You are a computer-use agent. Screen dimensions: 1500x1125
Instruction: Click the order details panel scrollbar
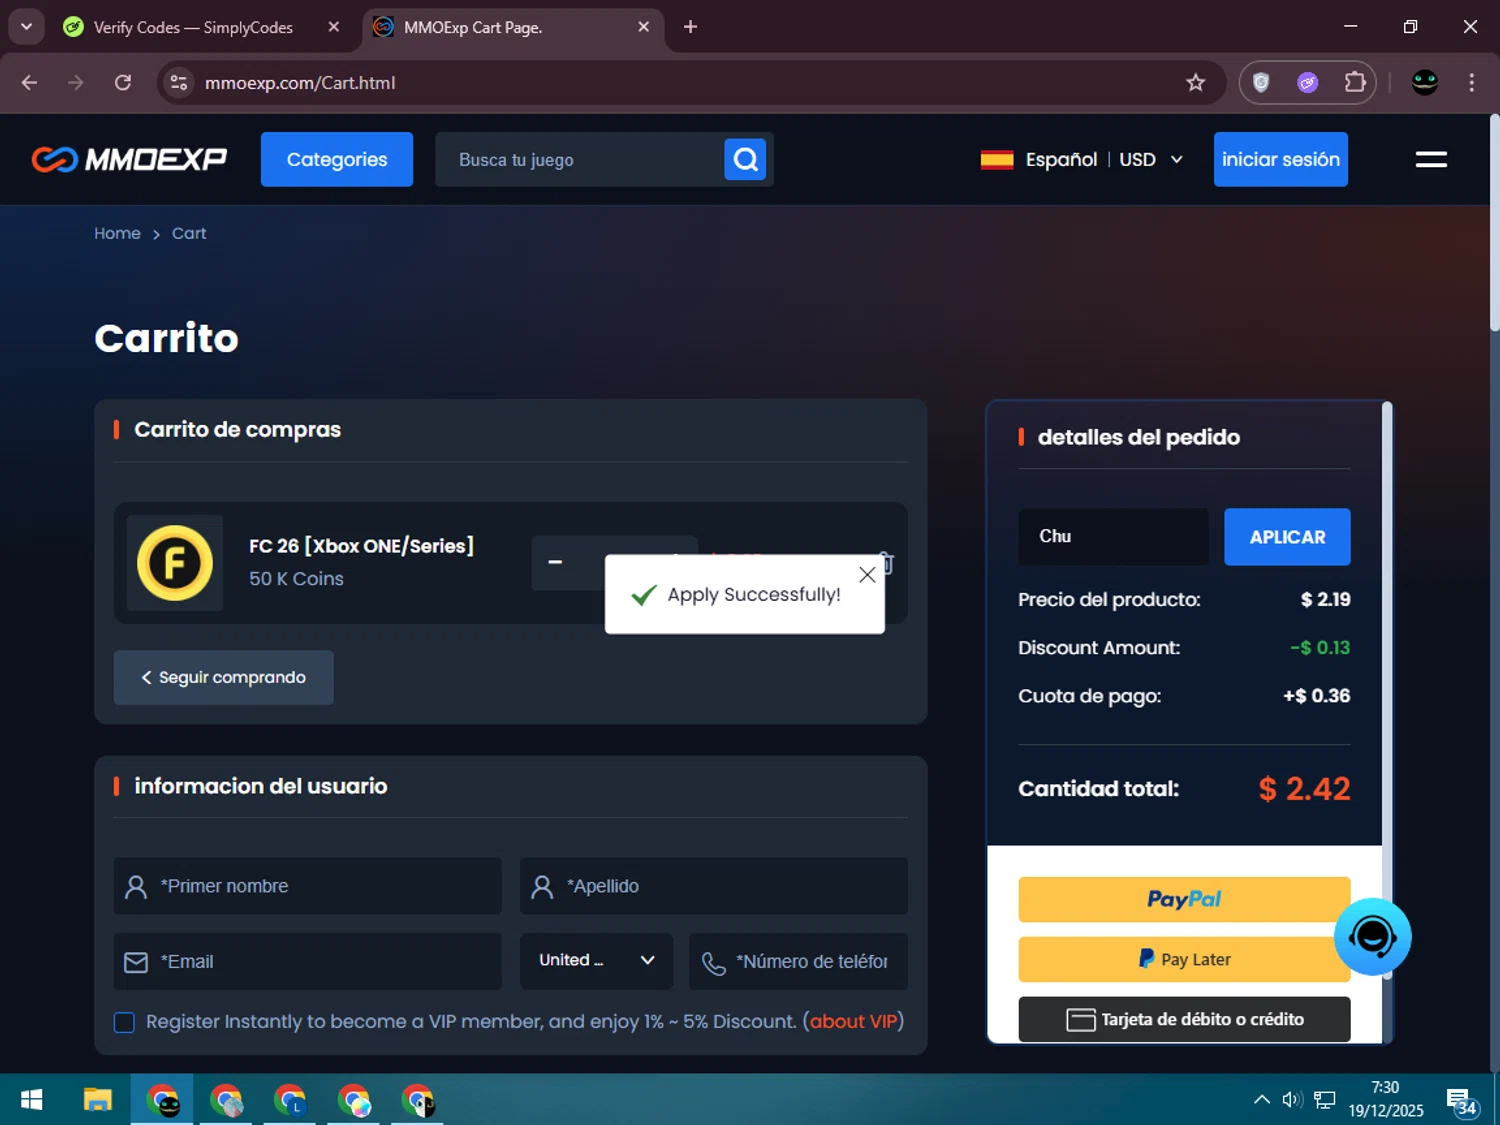coord(1387,690)
